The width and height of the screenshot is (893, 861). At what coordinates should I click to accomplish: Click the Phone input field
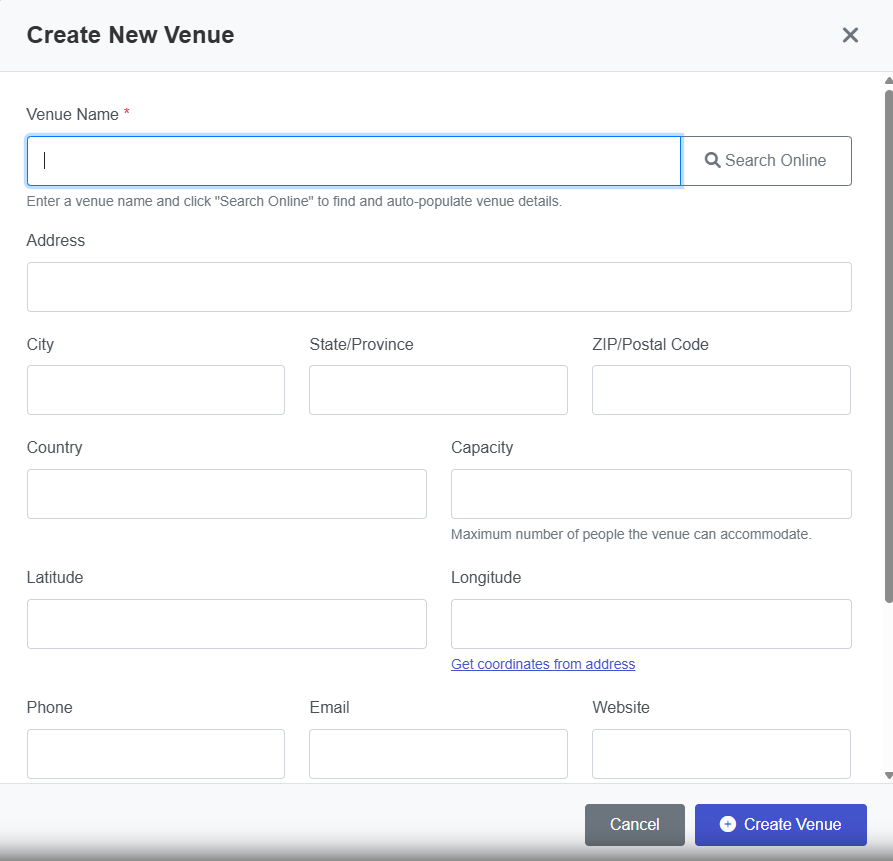click(x=155, y=753)
